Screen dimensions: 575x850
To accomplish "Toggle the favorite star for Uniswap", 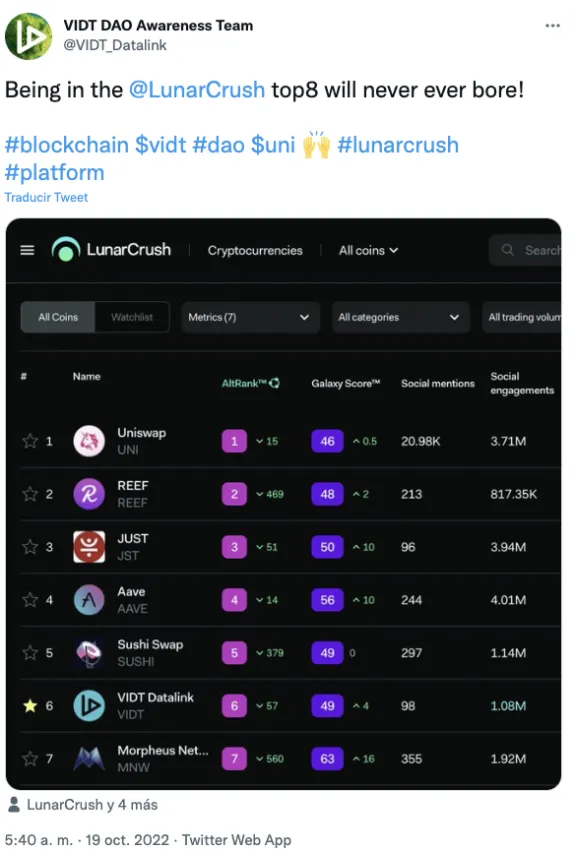I will coord(30,441).
